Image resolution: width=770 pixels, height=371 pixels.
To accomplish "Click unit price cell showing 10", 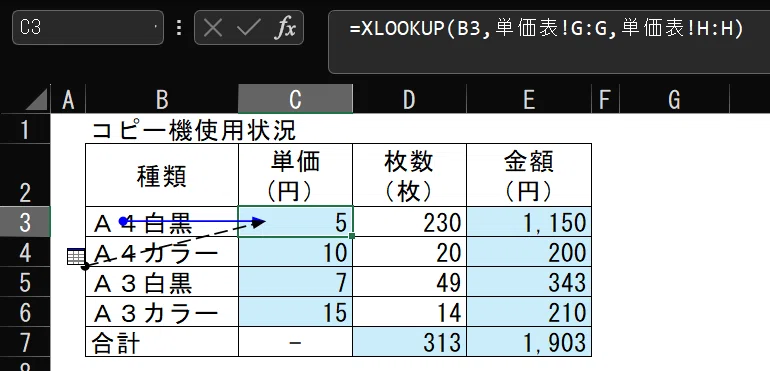I will point(295,252).
